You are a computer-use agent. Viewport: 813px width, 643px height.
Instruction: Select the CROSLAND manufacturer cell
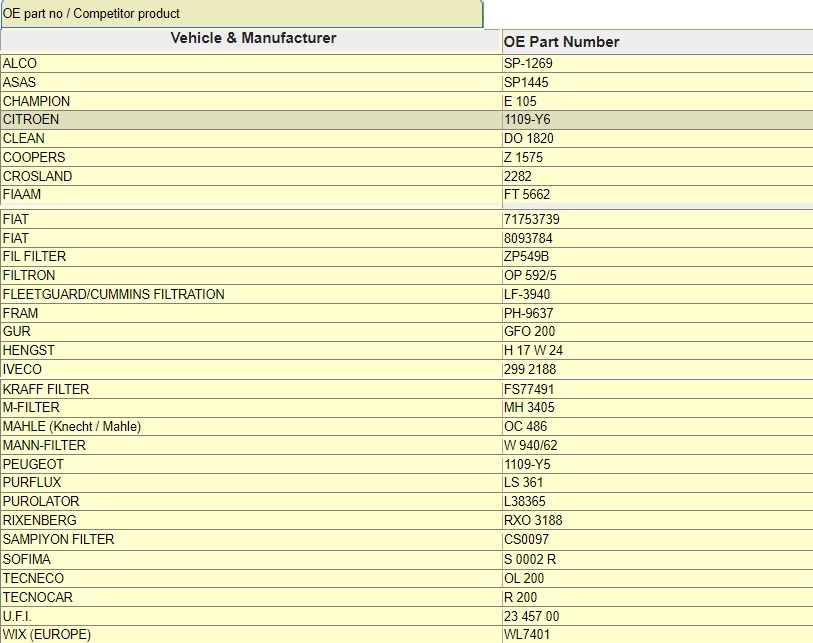251,176
